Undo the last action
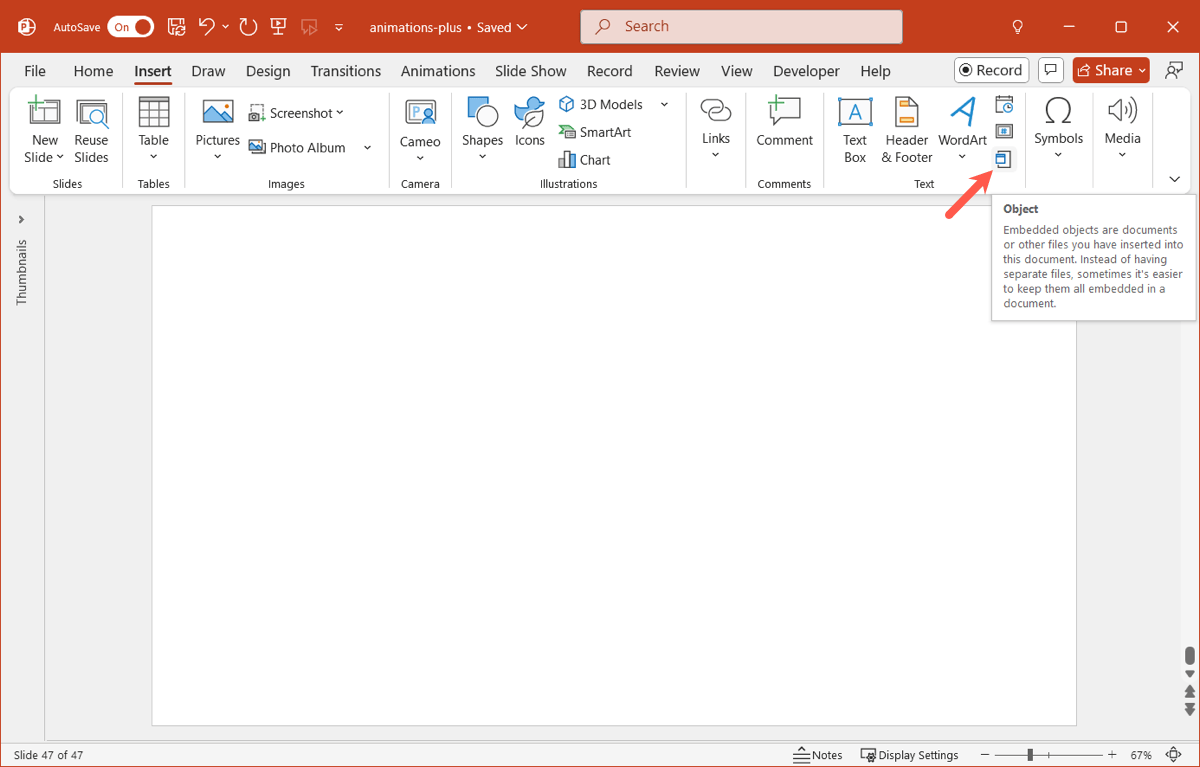 [x=206, y=27]
